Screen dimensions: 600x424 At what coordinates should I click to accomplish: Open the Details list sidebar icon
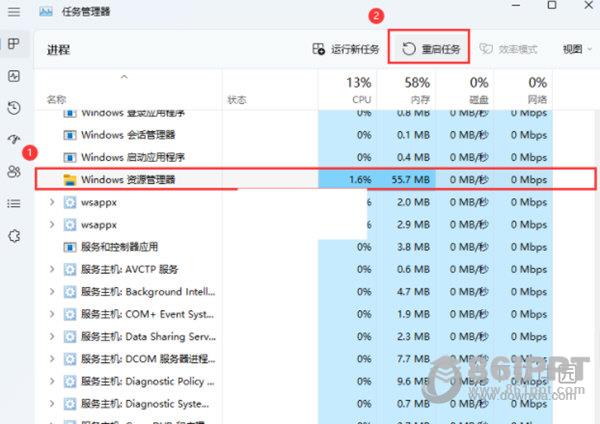pyautogui.click(x=14, y=203)
